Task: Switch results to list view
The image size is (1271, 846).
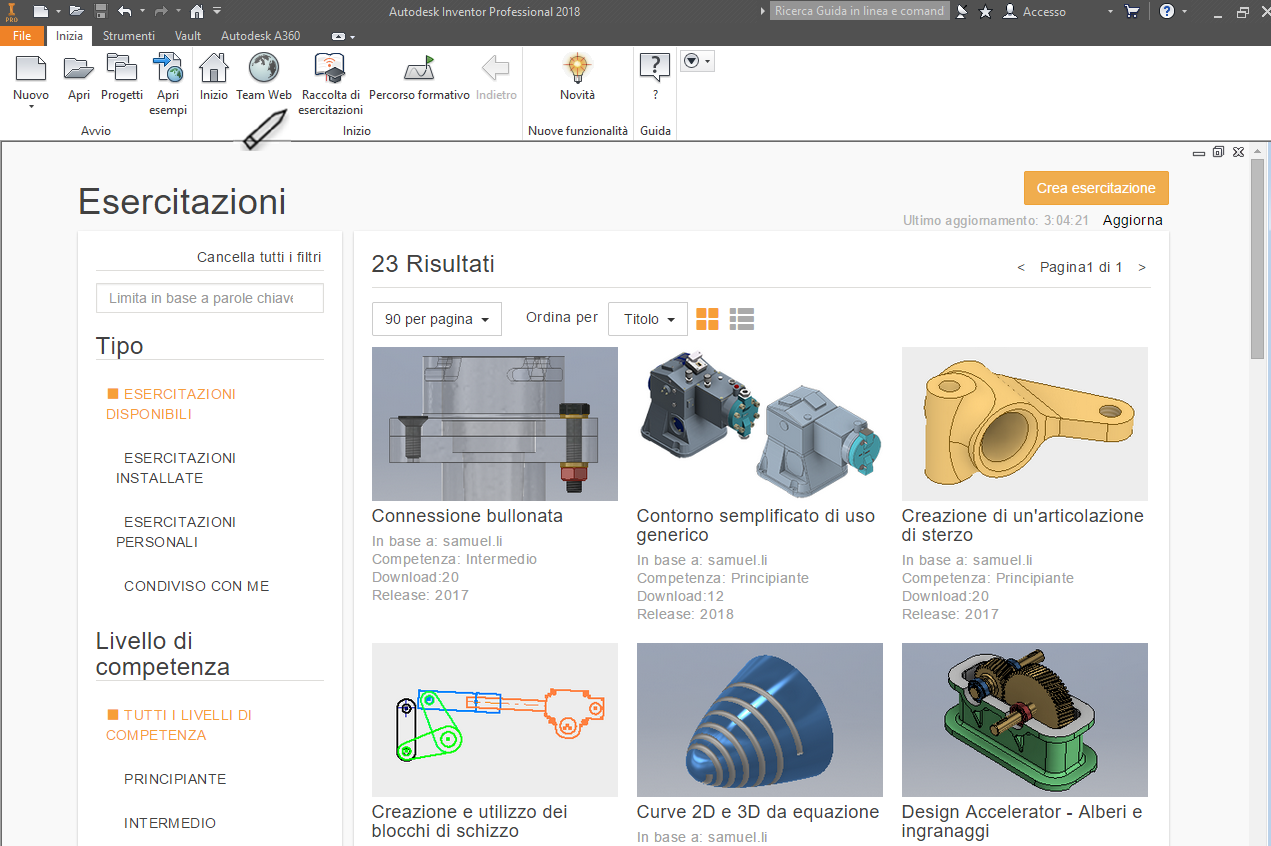Action: pyautogui.click(x=742, y=319)
